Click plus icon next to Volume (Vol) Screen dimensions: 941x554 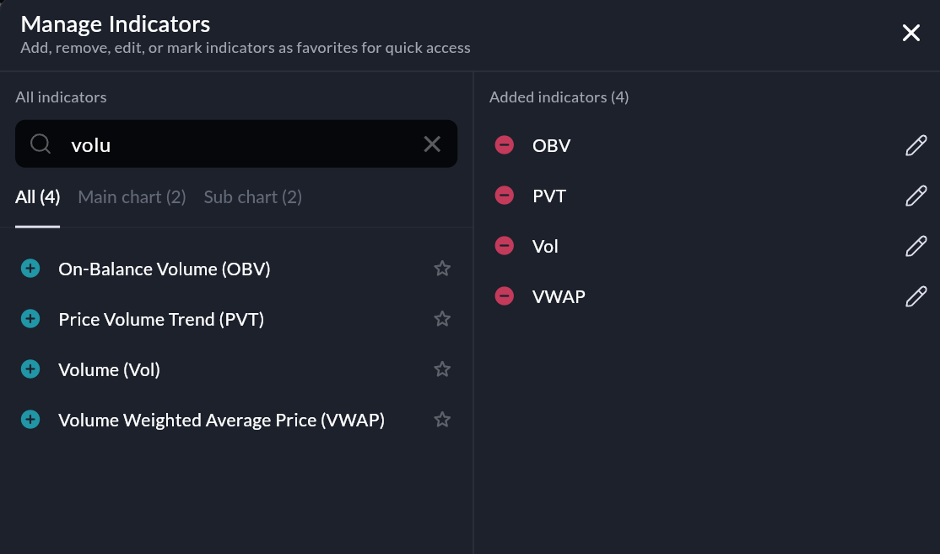point(30,369)
